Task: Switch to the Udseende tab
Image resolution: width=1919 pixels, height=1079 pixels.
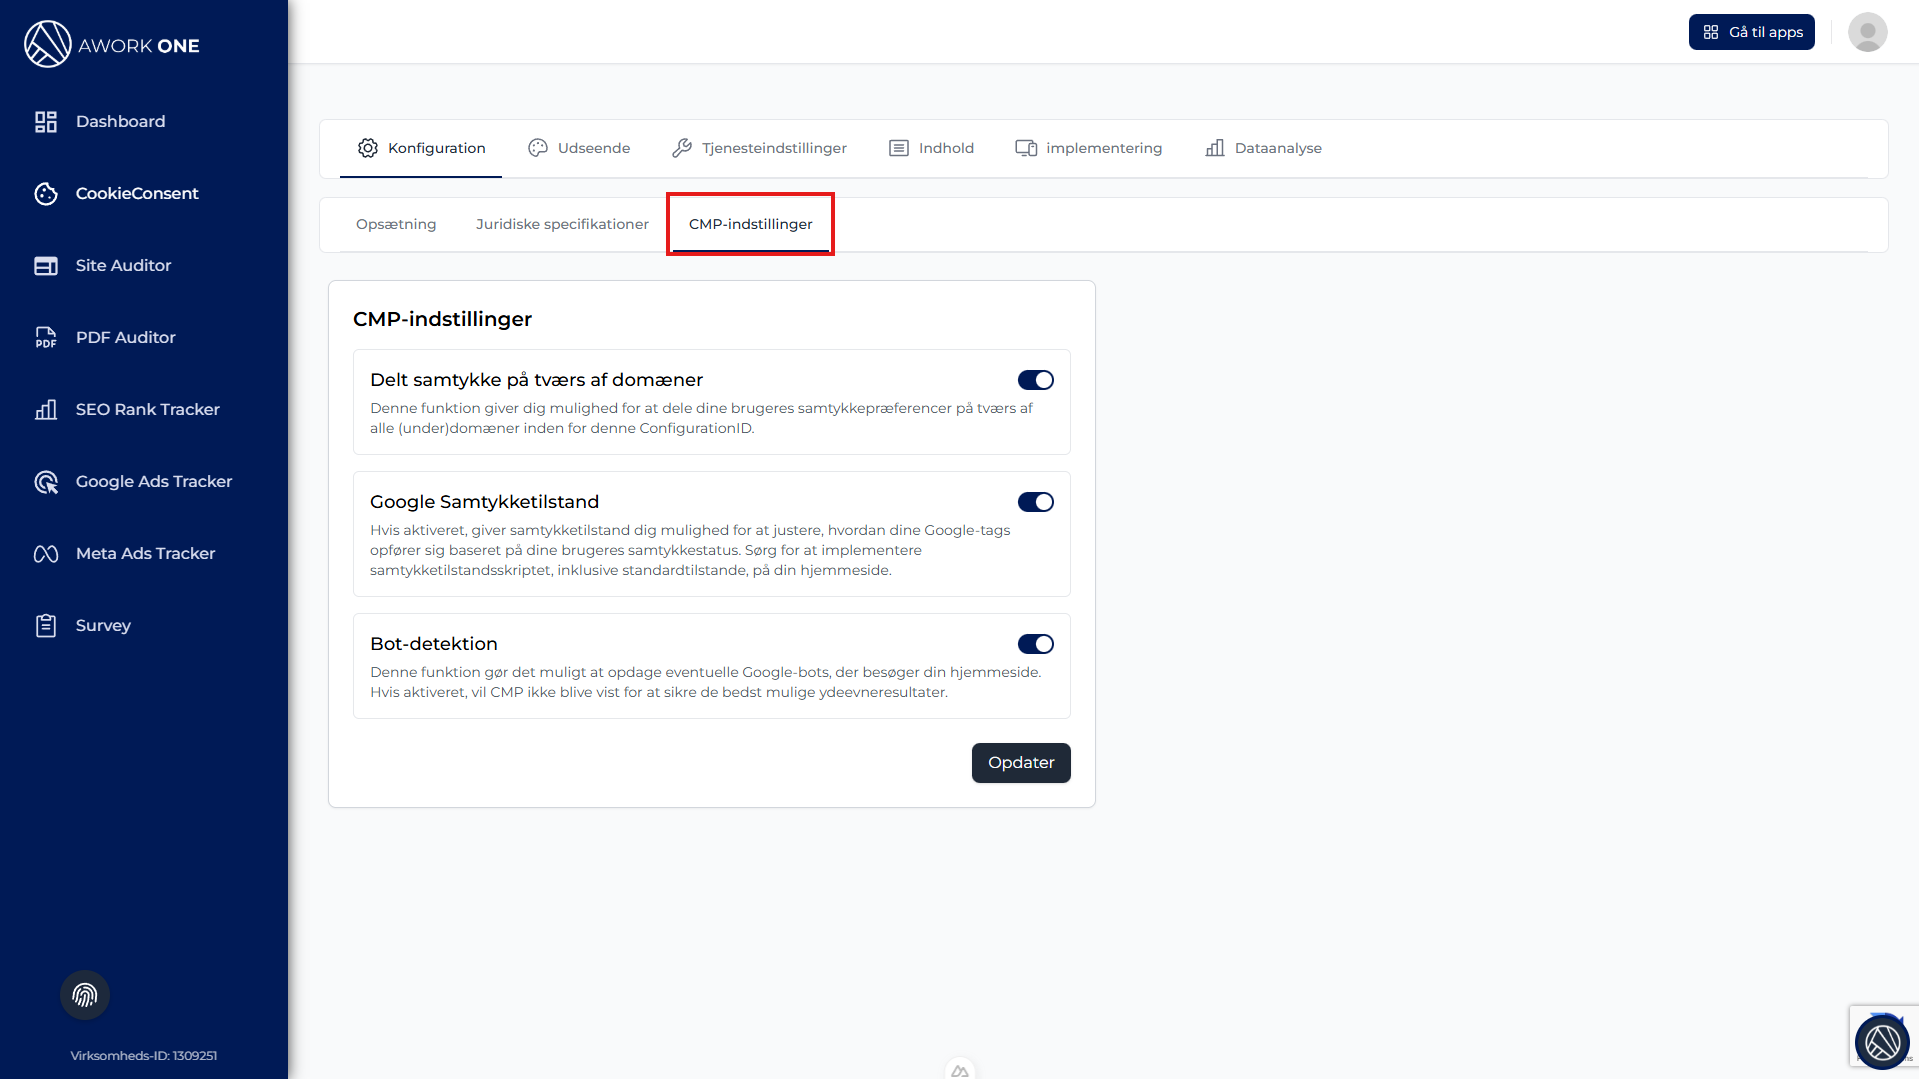Action: 579,148
